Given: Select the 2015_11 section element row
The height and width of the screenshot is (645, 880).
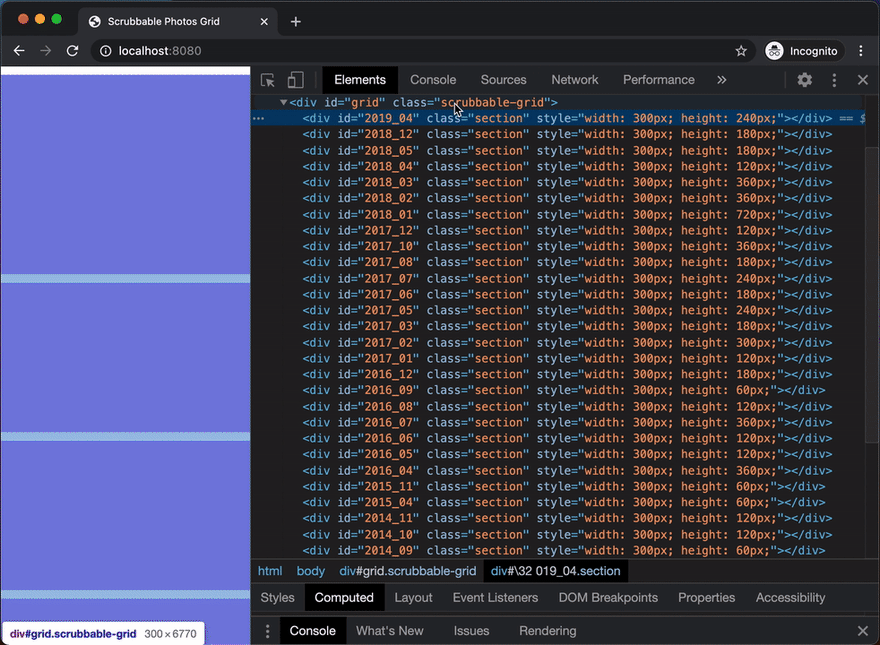Looking at the screenshot, I should tap(558, 487).
